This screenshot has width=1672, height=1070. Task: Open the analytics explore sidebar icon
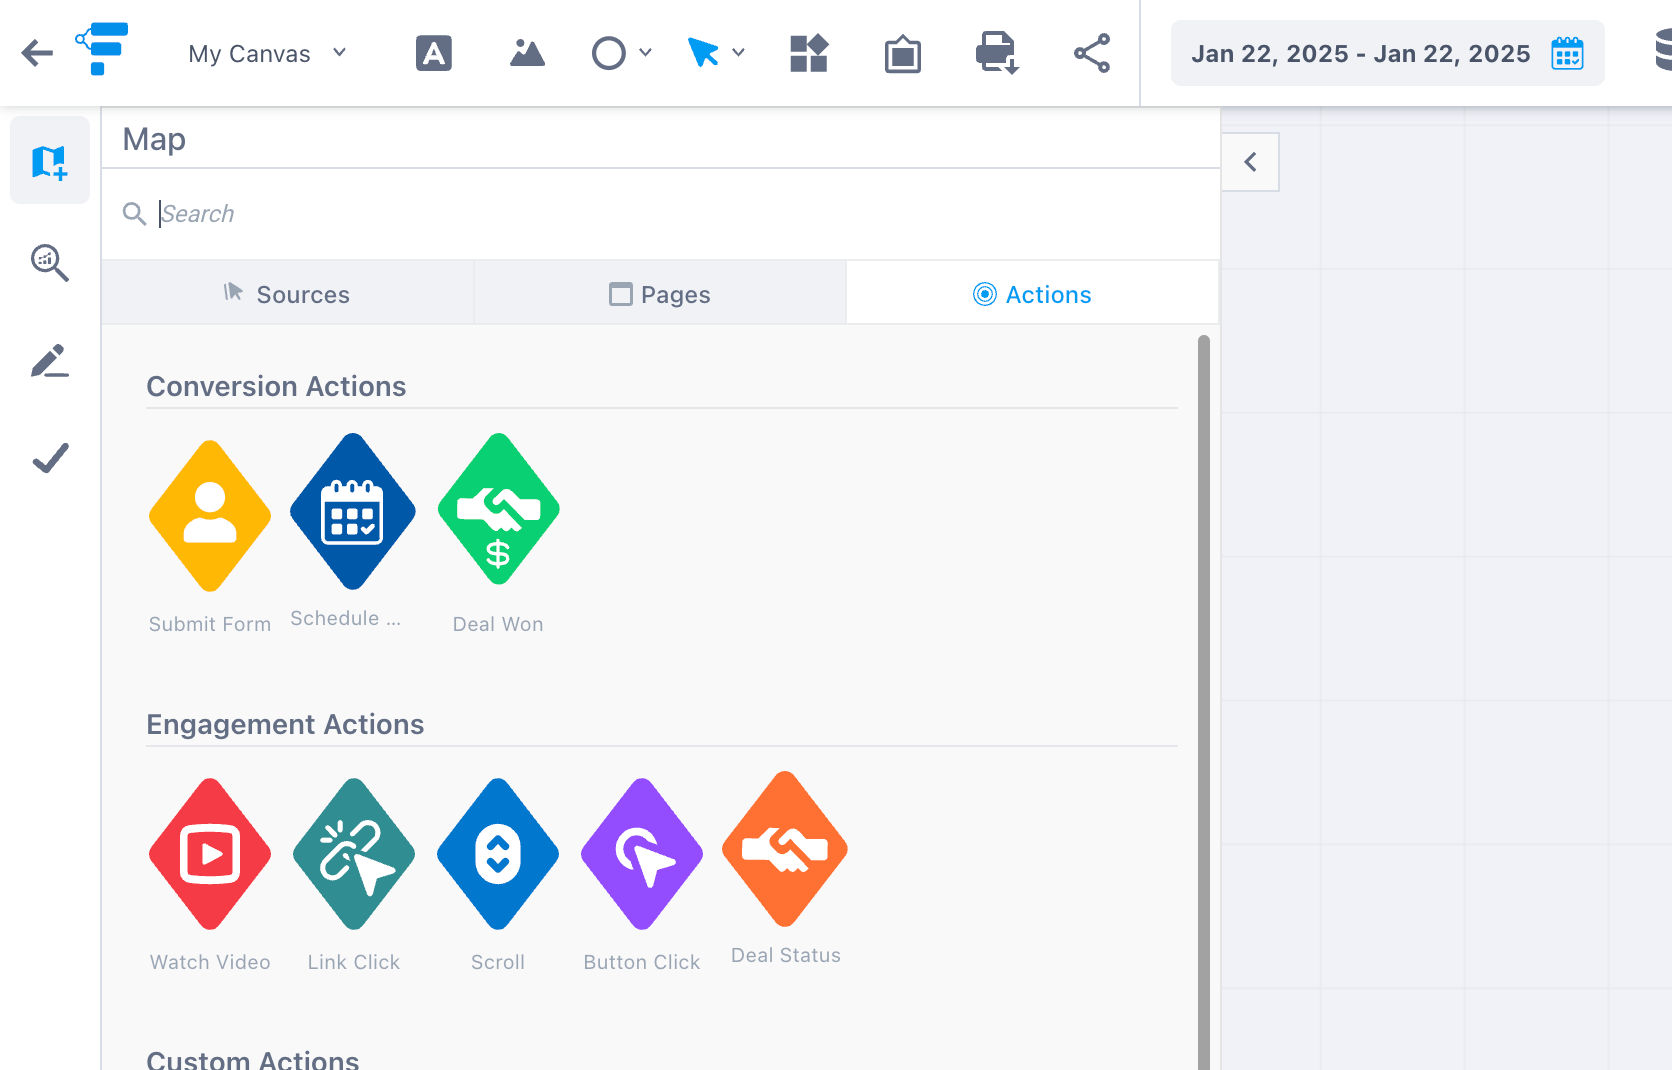(50, 263)
